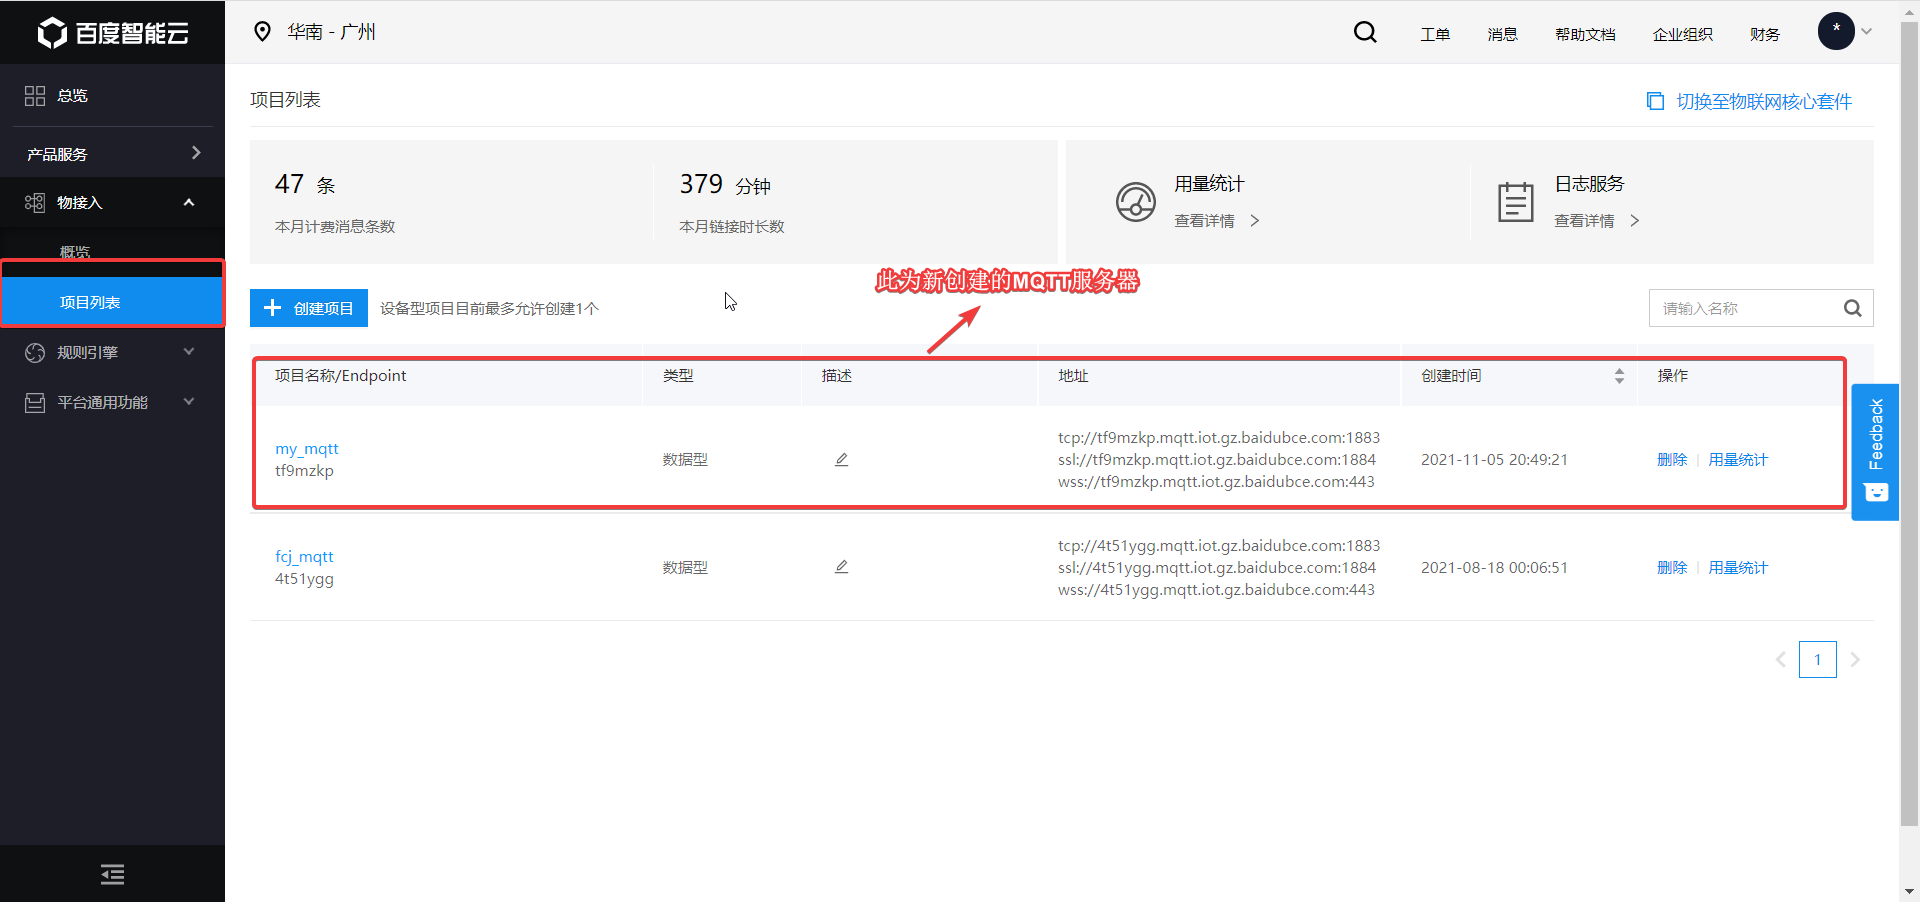Expand the user avatar dropdown arrow
This screenshot has width=1920, height=902.
(x=1866, y=32)
